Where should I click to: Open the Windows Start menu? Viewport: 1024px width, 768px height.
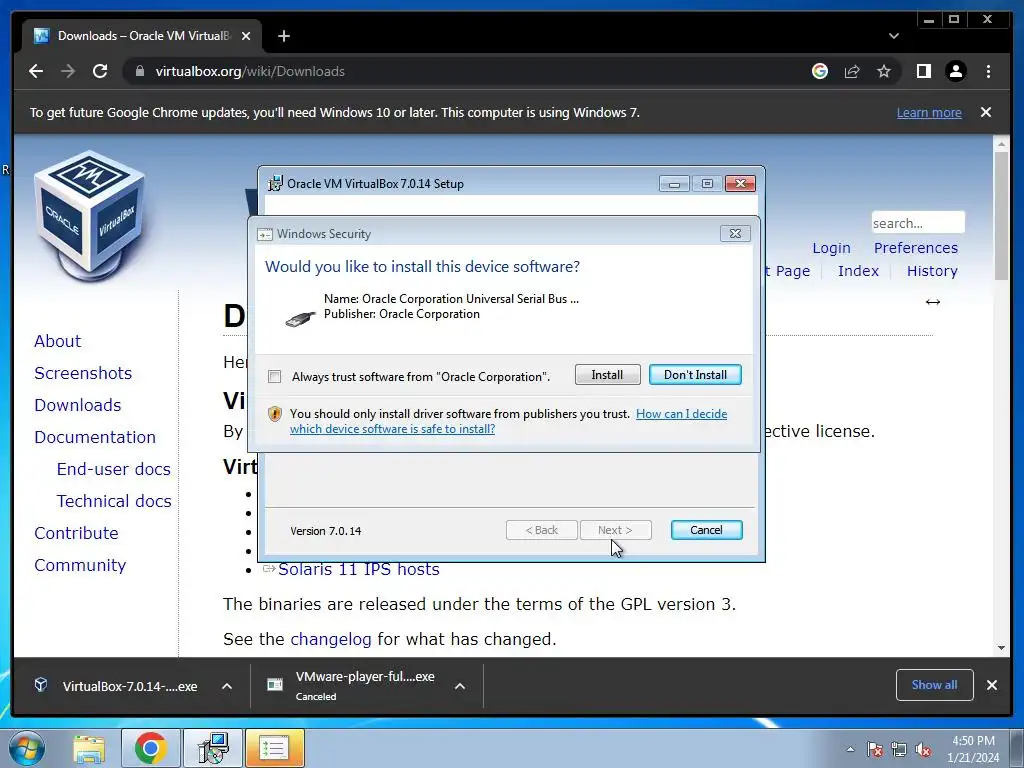(x=26, y=748)
